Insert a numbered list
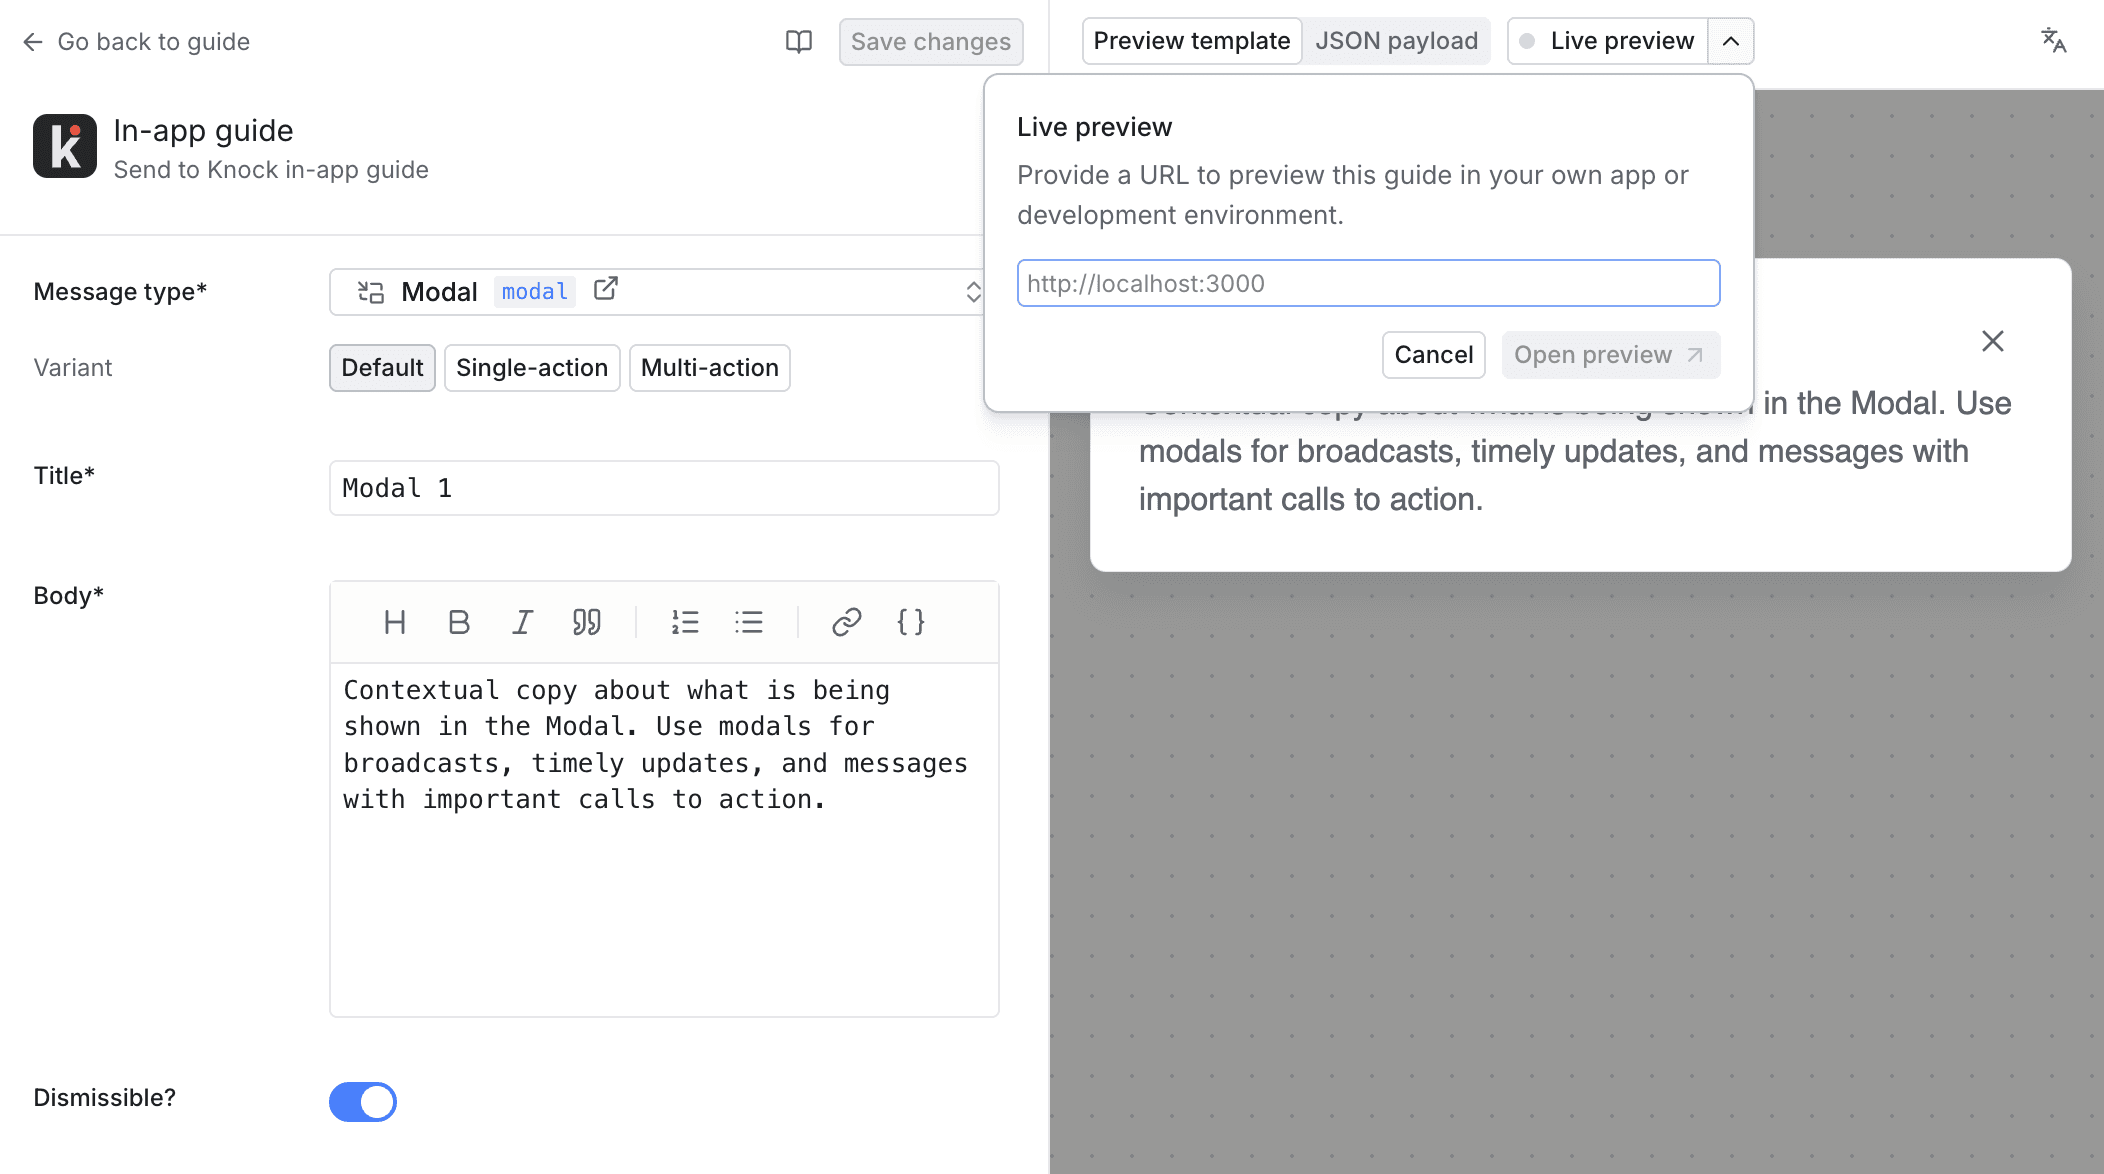Viewport: 2104px width, 1174px height. (x=685, y=622)
